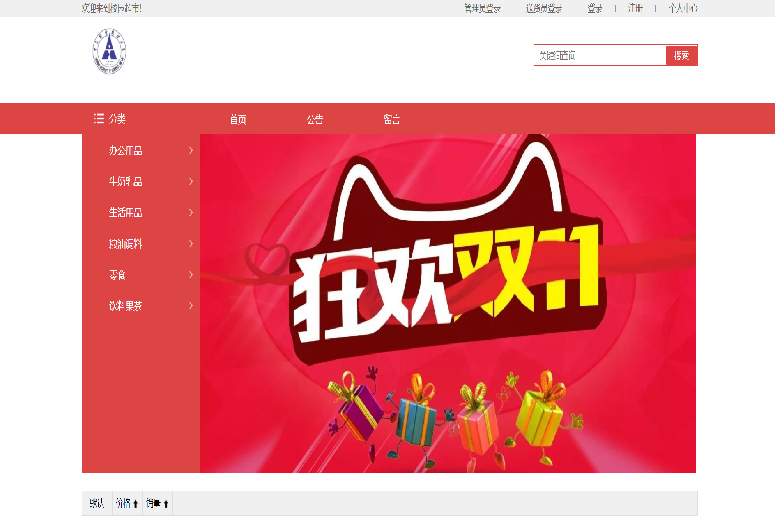Click the red 搜索 search button
This screenshot has height=516, width=776.
[x=681, y=55]
